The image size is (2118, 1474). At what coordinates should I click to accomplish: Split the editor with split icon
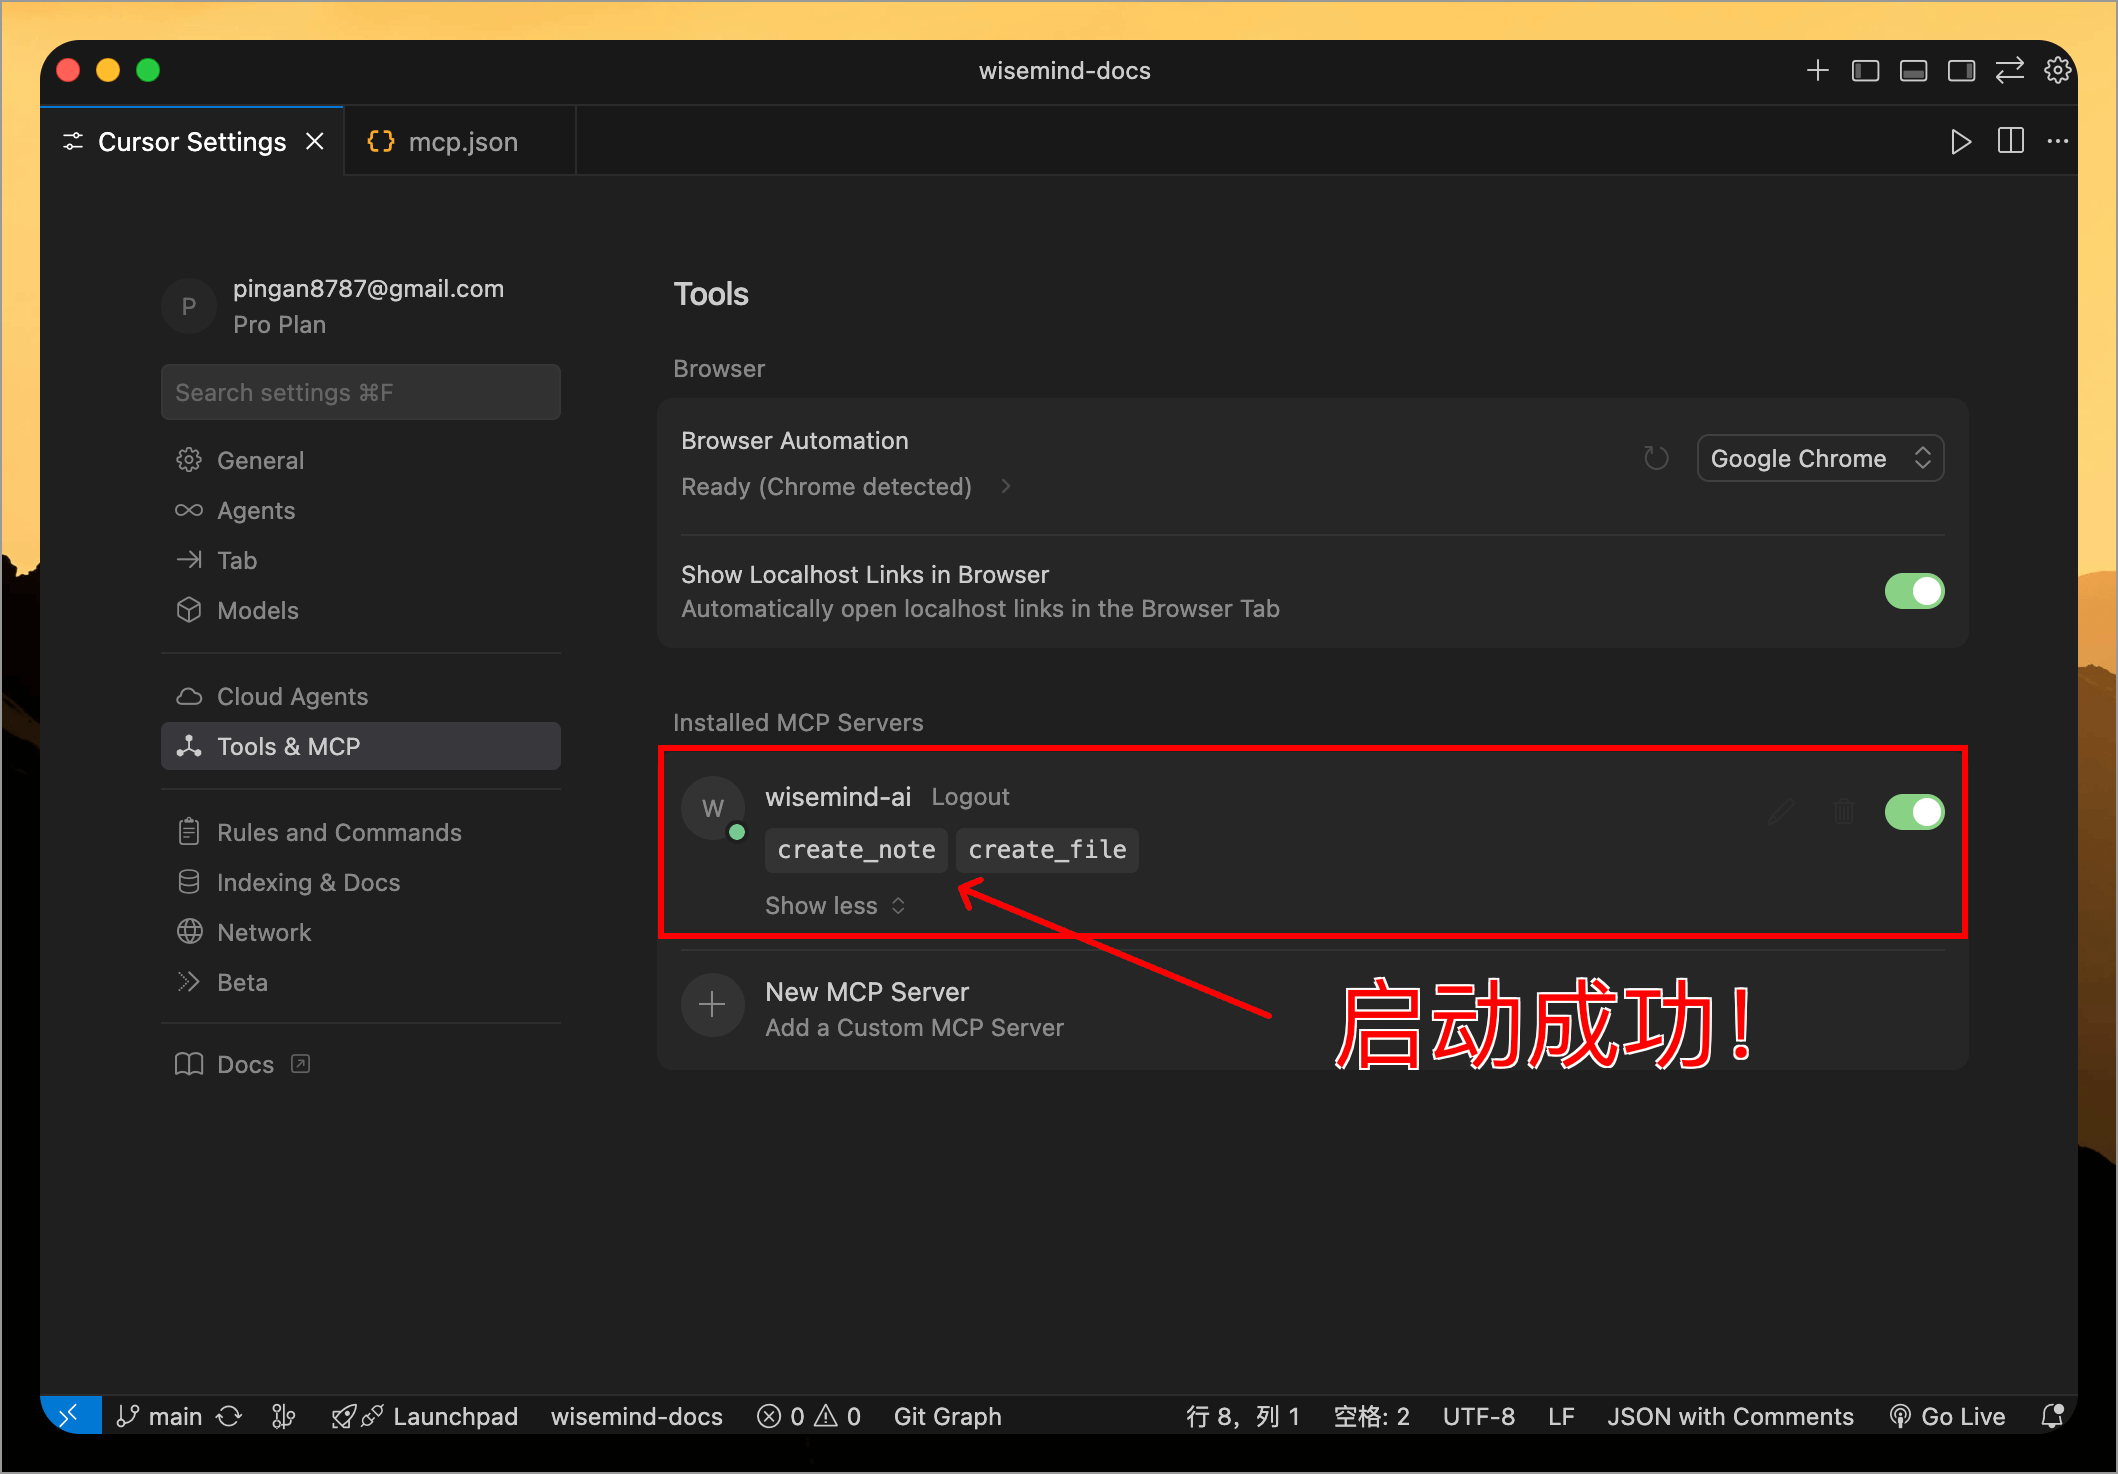[2010, 142]
